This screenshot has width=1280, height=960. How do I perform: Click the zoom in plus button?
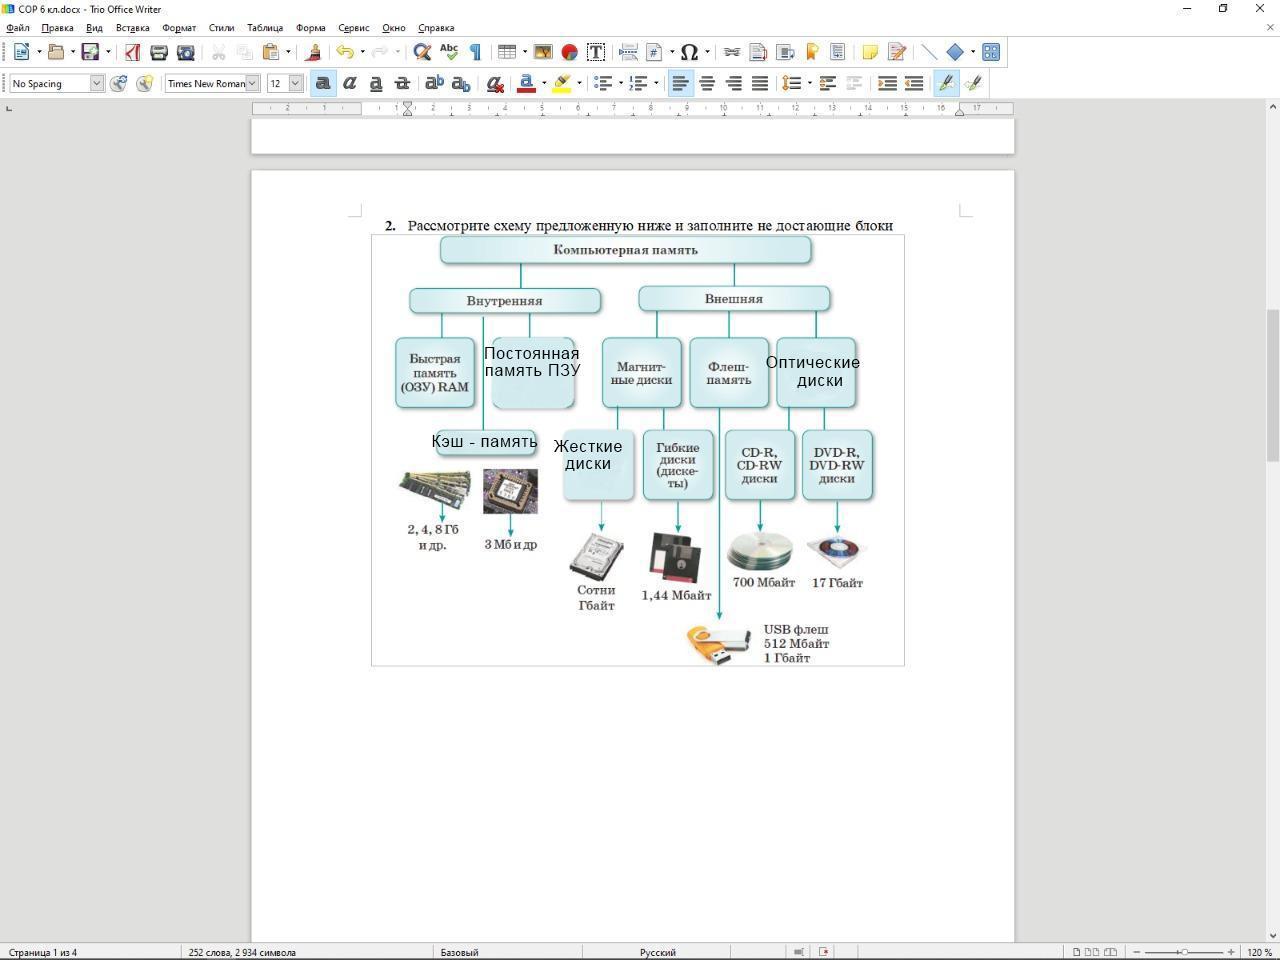click(x=1231, y=952)
